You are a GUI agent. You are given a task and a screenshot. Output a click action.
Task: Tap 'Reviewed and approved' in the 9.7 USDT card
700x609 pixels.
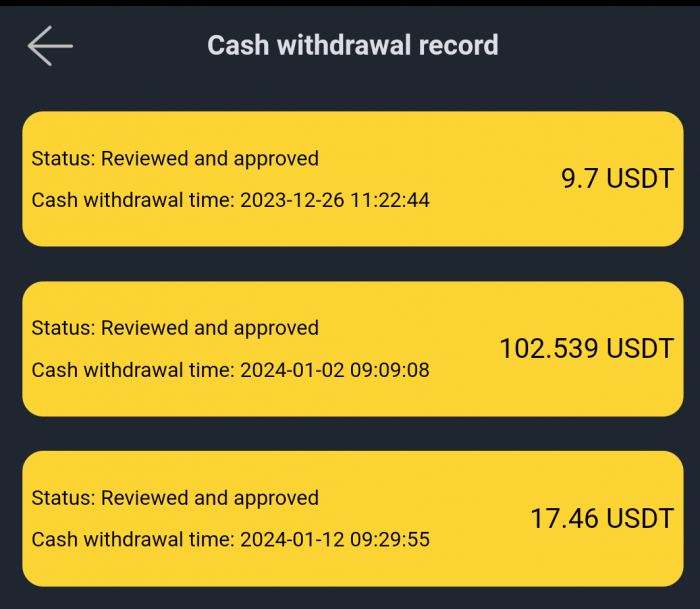210,158
